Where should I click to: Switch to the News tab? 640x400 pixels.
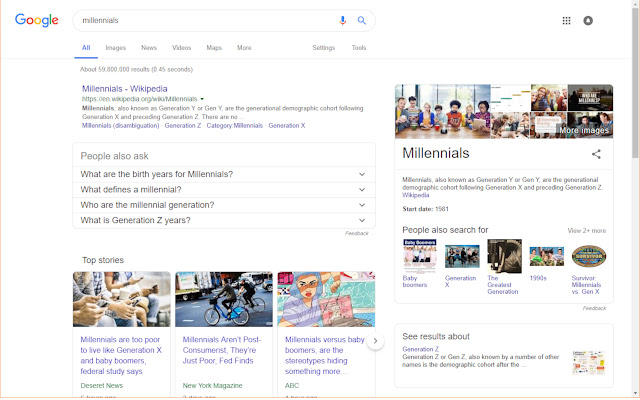tap(149, 48)
